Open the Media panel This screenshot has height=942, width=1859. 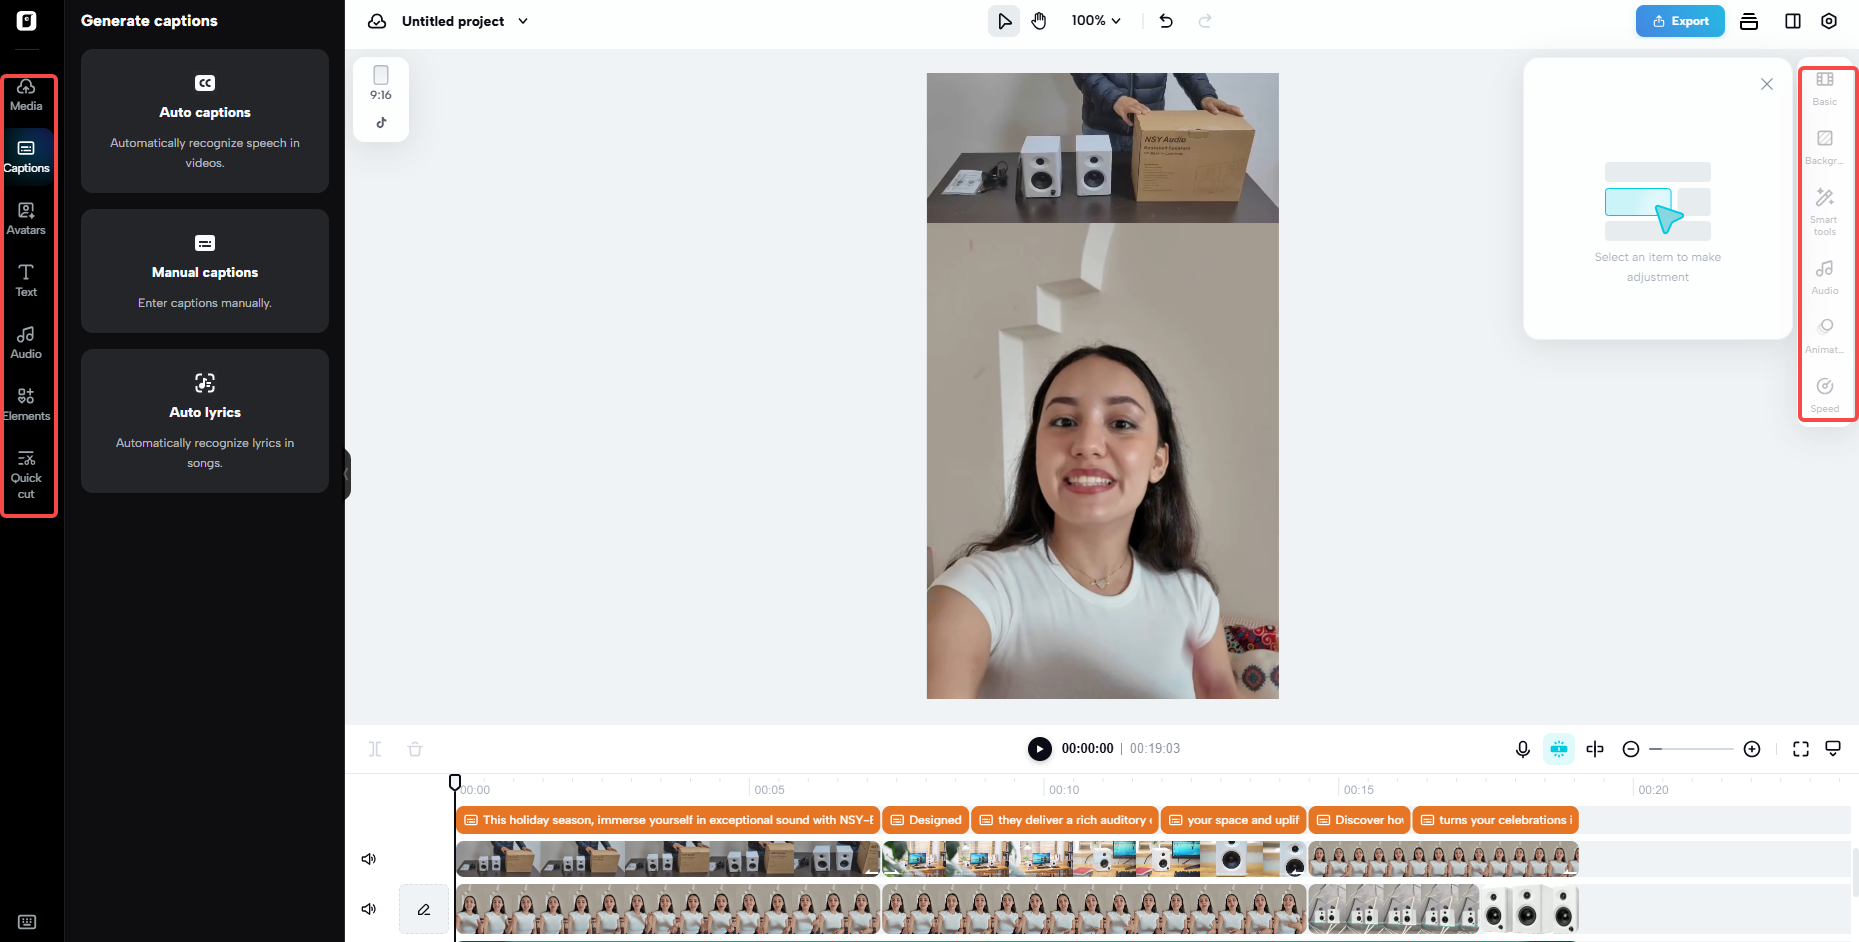click(x=25, y=95)
